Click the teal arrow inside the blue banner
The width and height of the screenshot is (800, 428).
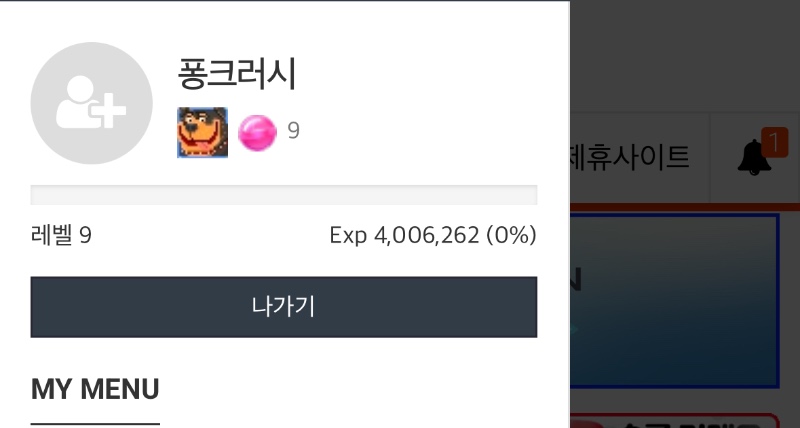[574, 329]
